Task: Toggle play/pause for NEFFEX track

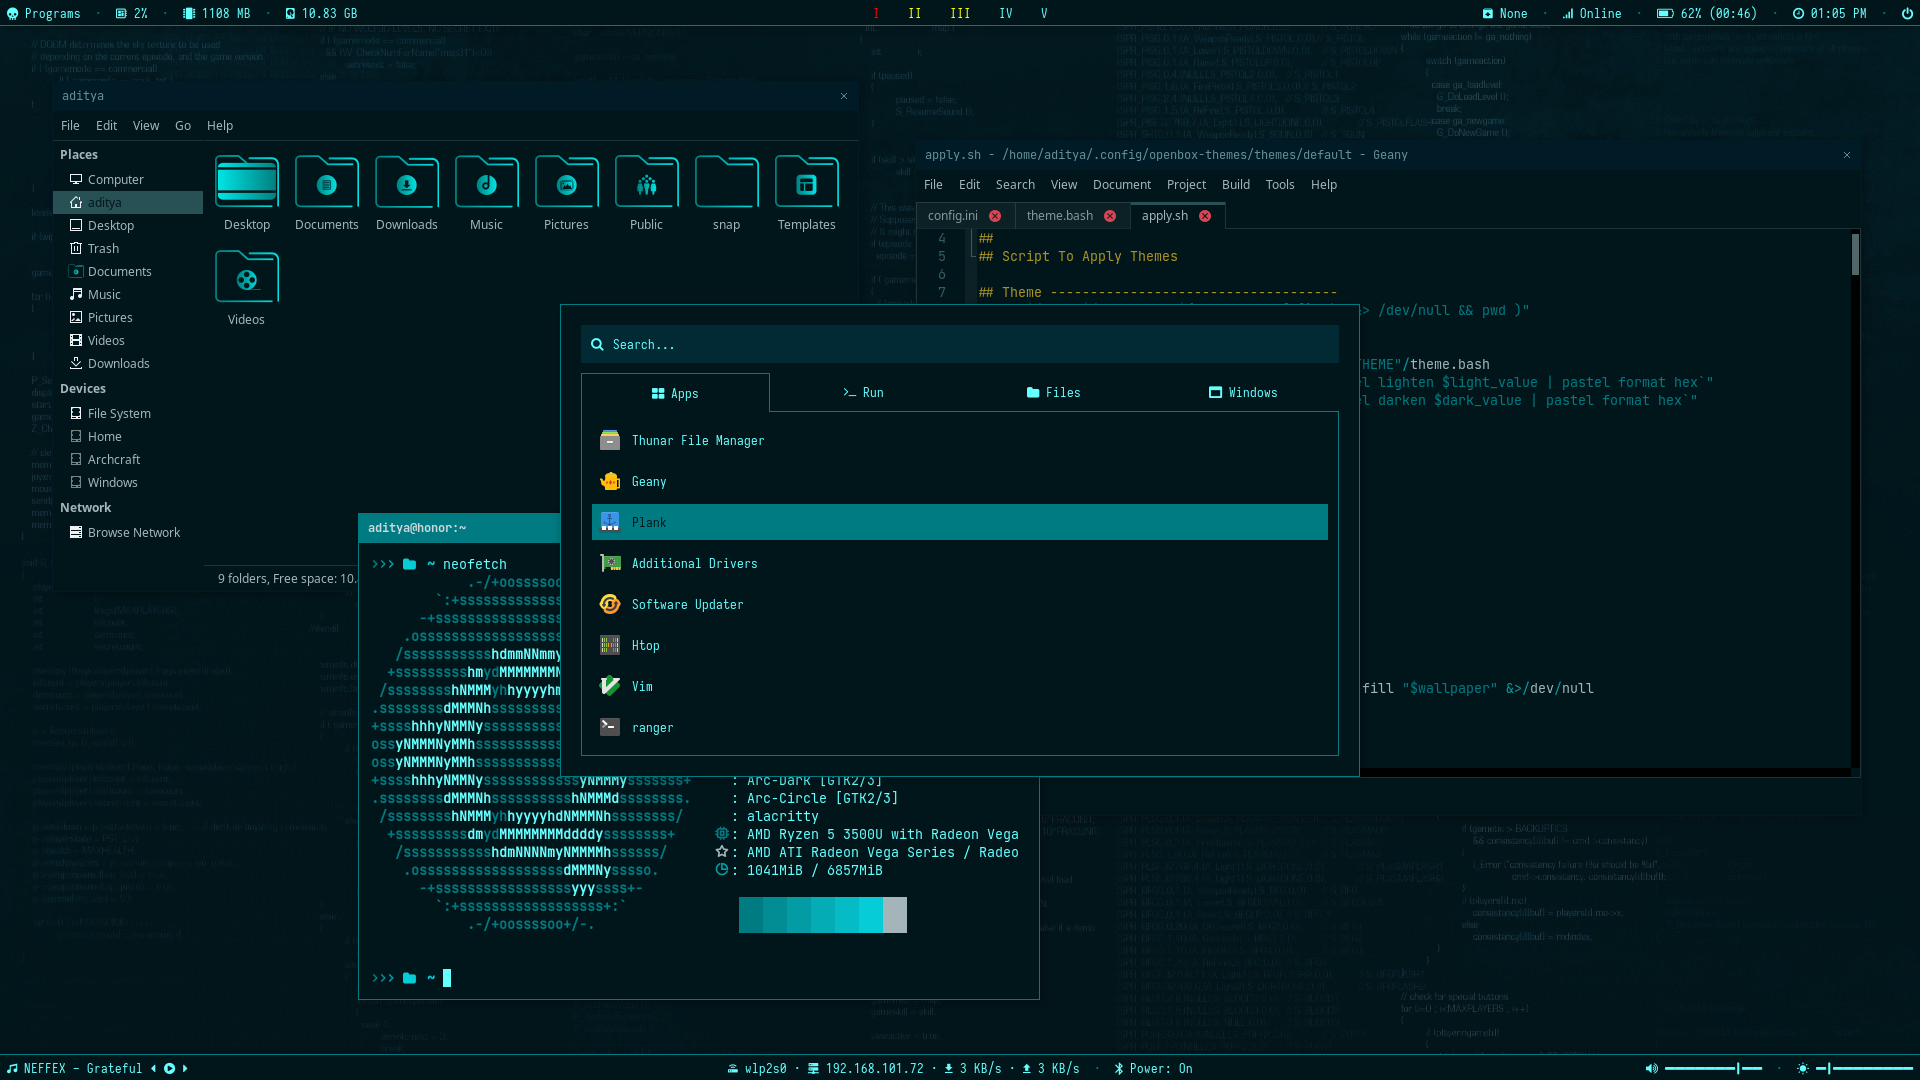Action: 170,1069
